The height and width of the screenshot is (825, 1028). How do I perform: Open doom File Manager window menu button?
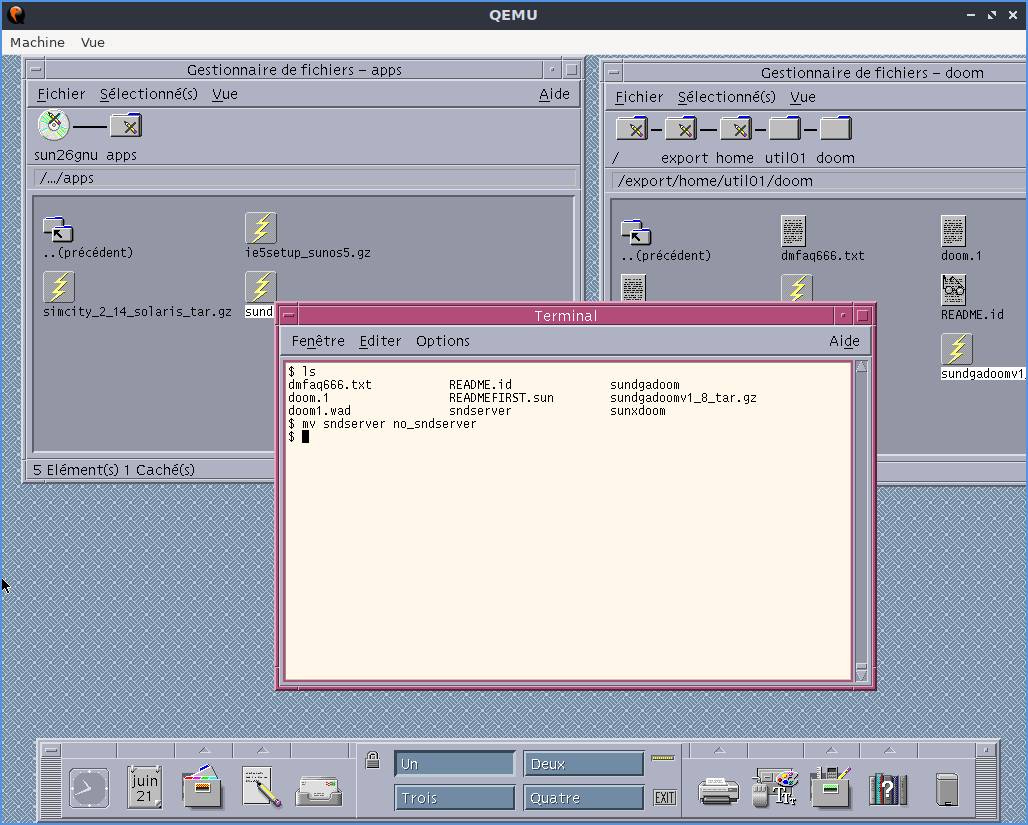coord(613,72)
